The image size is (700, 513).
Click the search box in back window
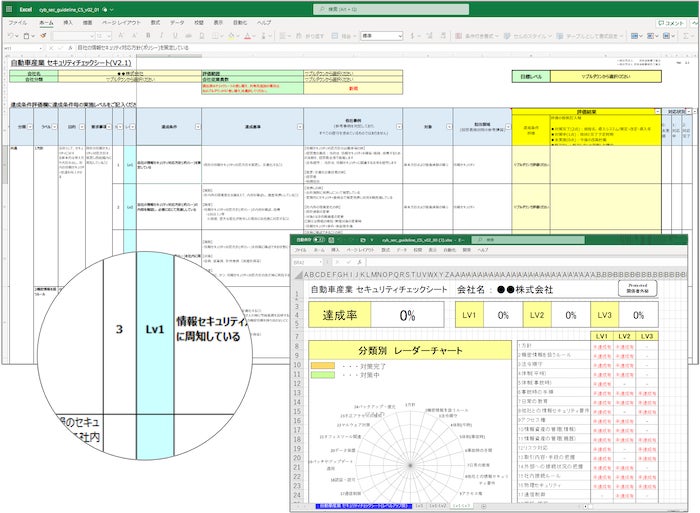coord(391,9)
